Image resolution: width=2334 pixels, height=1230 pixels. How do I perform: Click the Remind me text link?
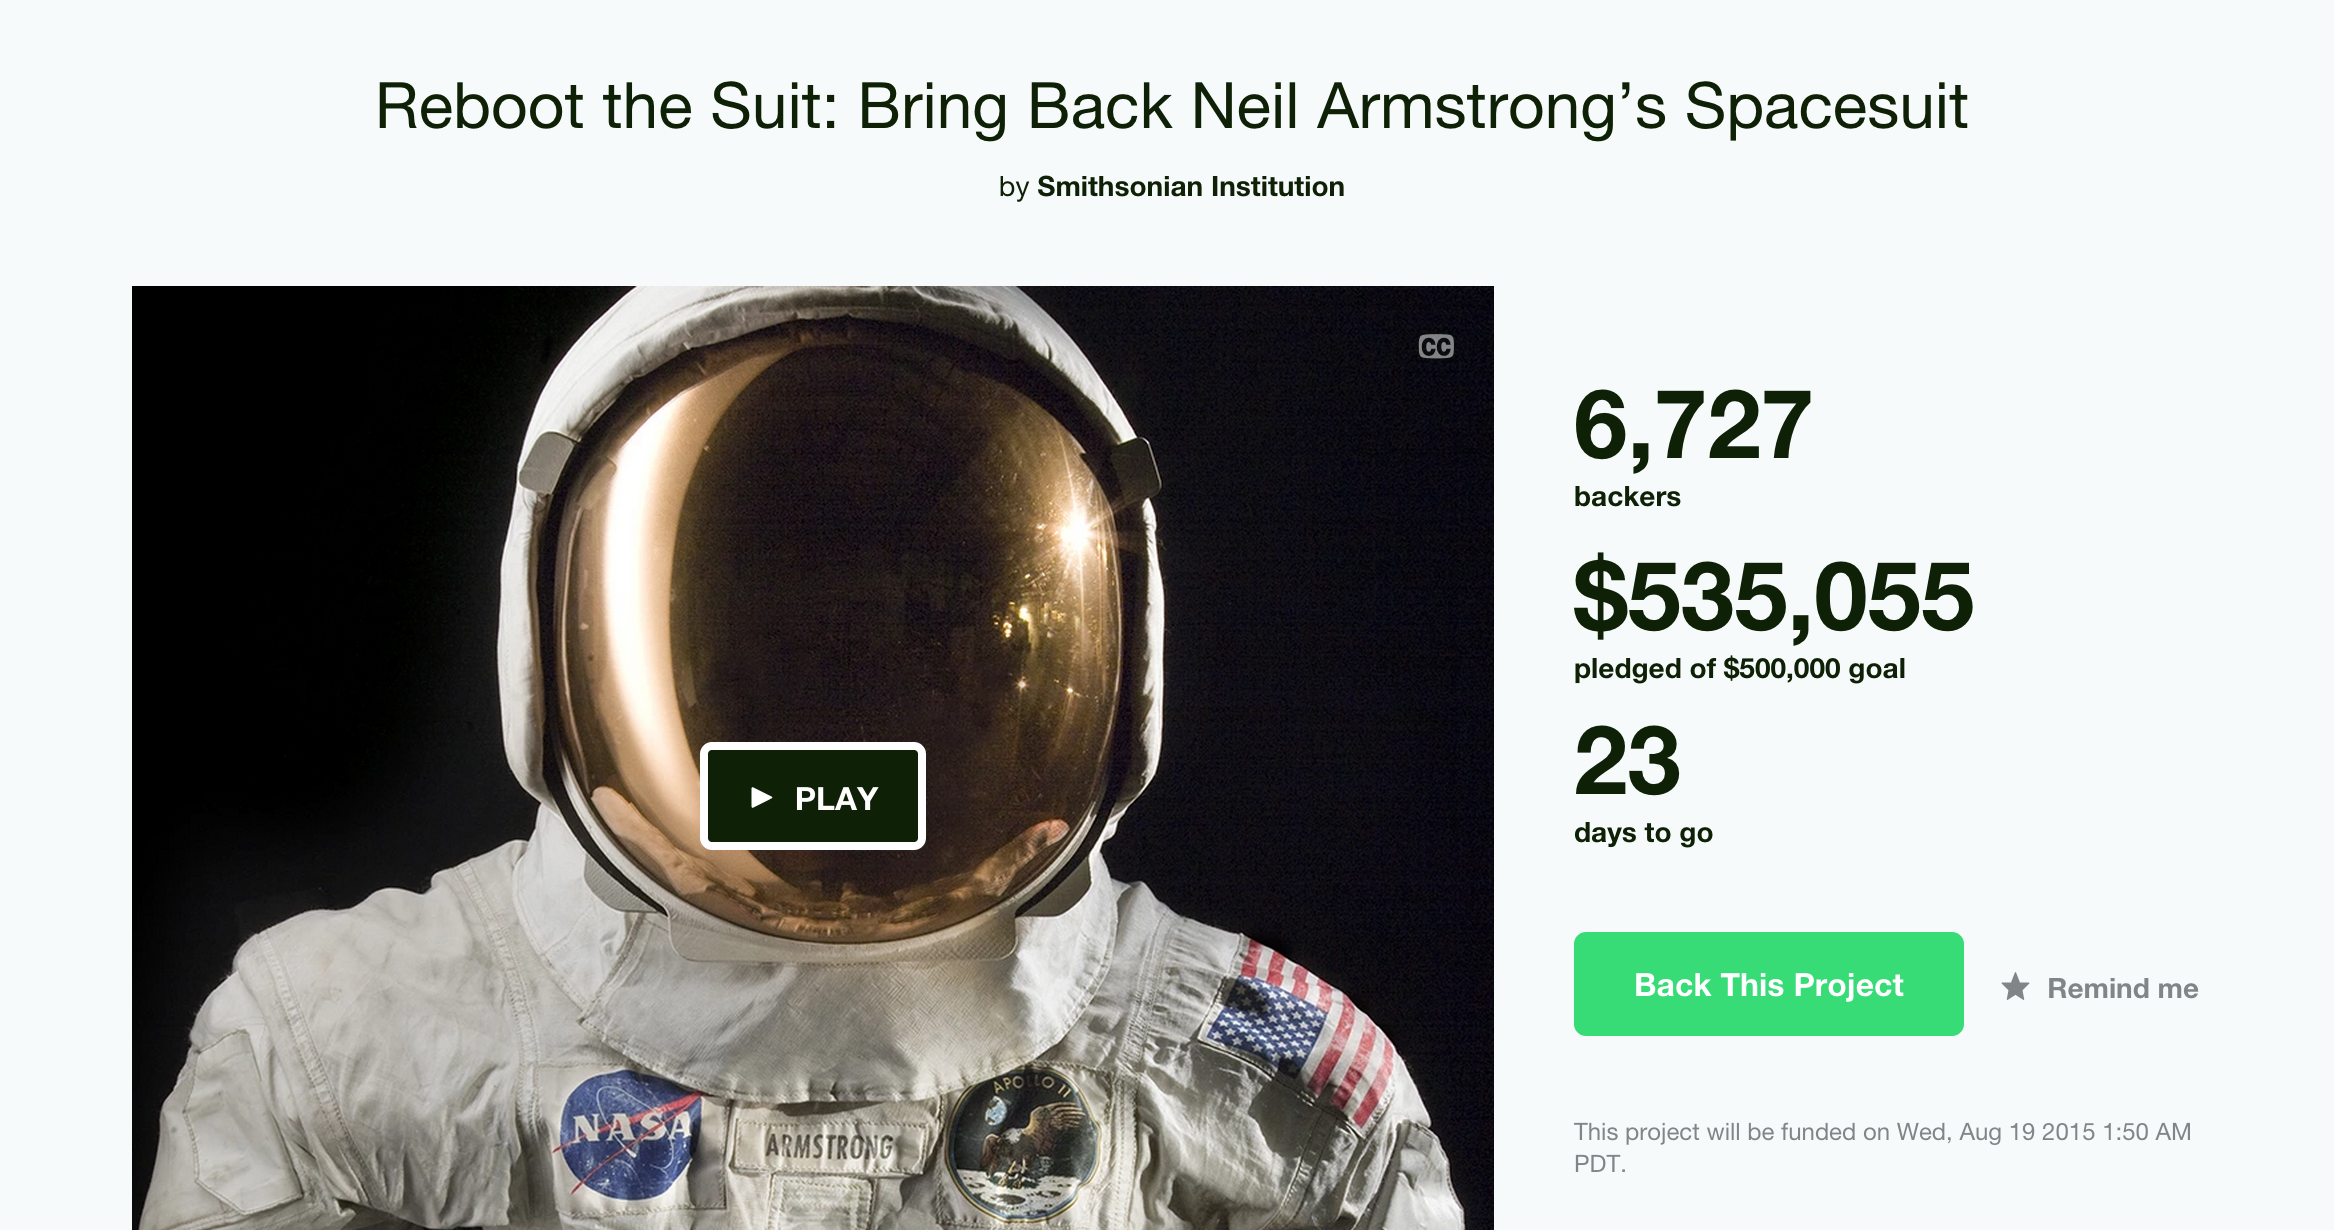(x=2122, y=988)
